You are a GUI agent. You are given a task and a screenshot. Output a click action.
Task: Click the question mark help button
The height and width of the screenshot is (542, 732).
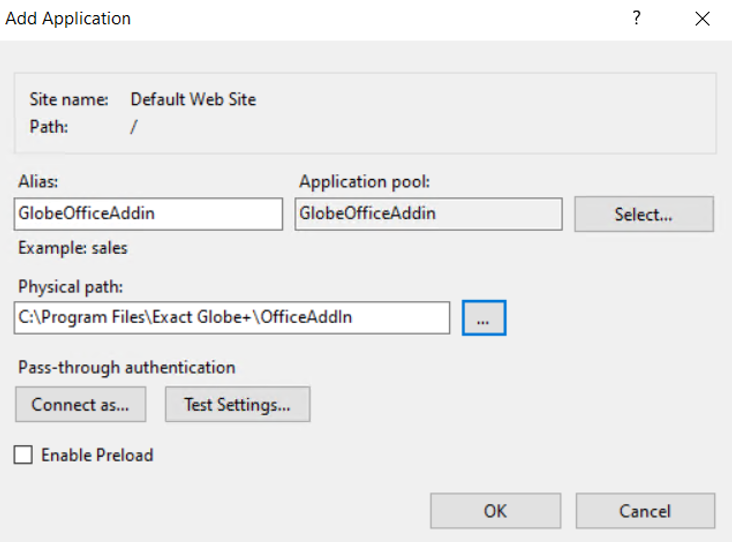[x=637, y=19]
